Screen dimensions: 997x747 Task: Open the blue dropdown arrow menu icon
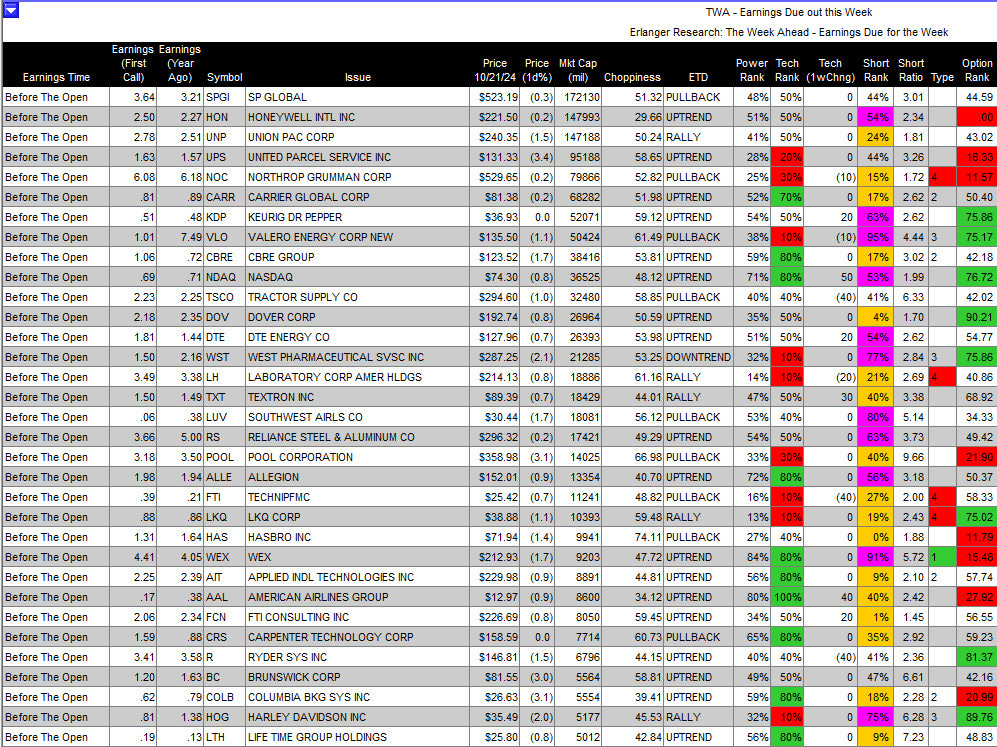coord(11,10)
